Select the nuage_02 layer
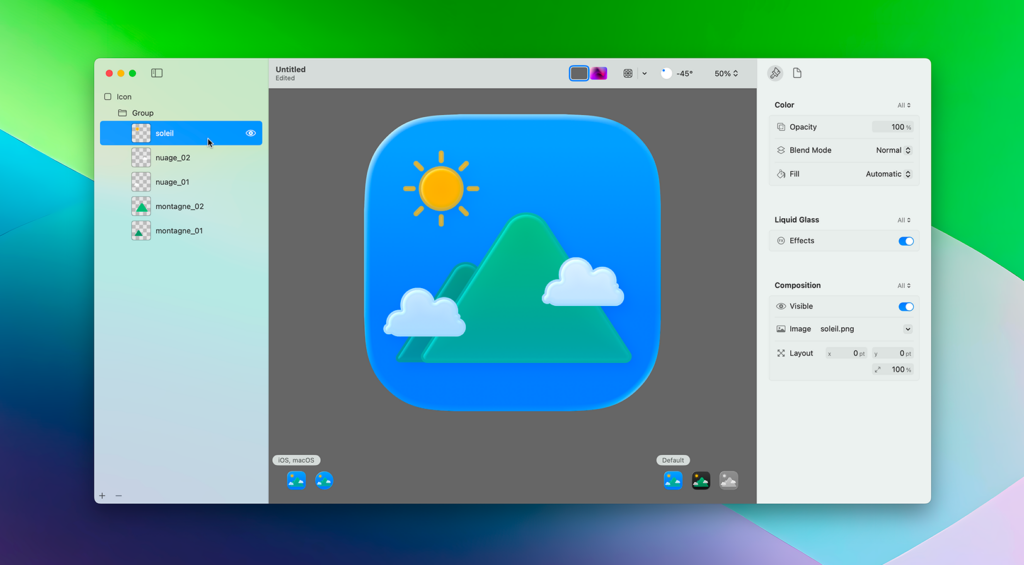Screen dimensions: 1024x565 click(x=173, y=158)
